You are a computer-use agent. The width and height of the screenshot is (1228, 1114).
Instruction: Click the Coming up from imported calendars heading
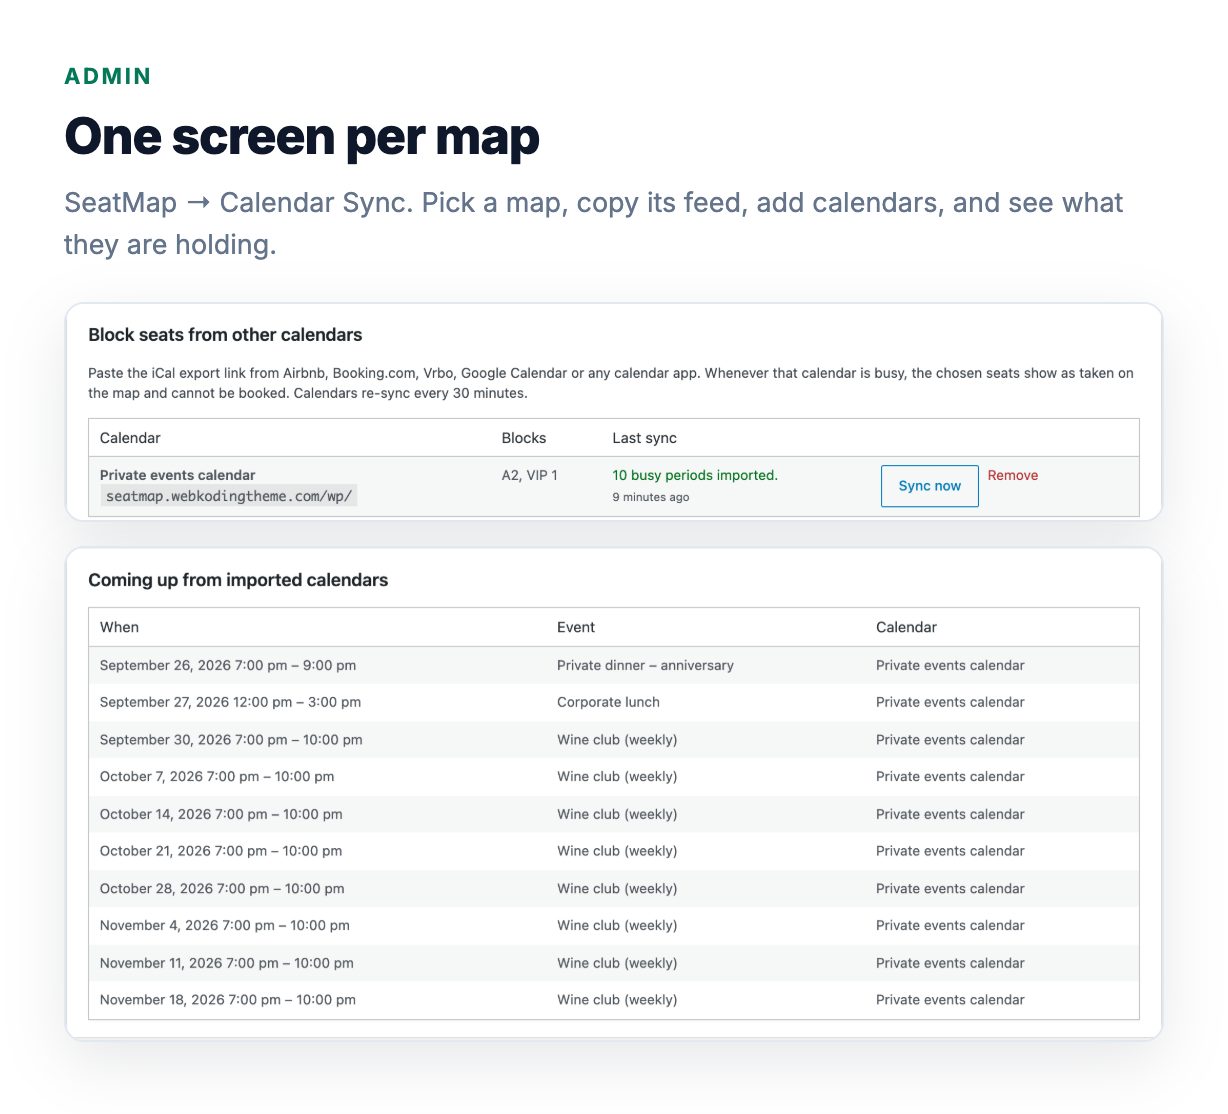pos(238,580)
